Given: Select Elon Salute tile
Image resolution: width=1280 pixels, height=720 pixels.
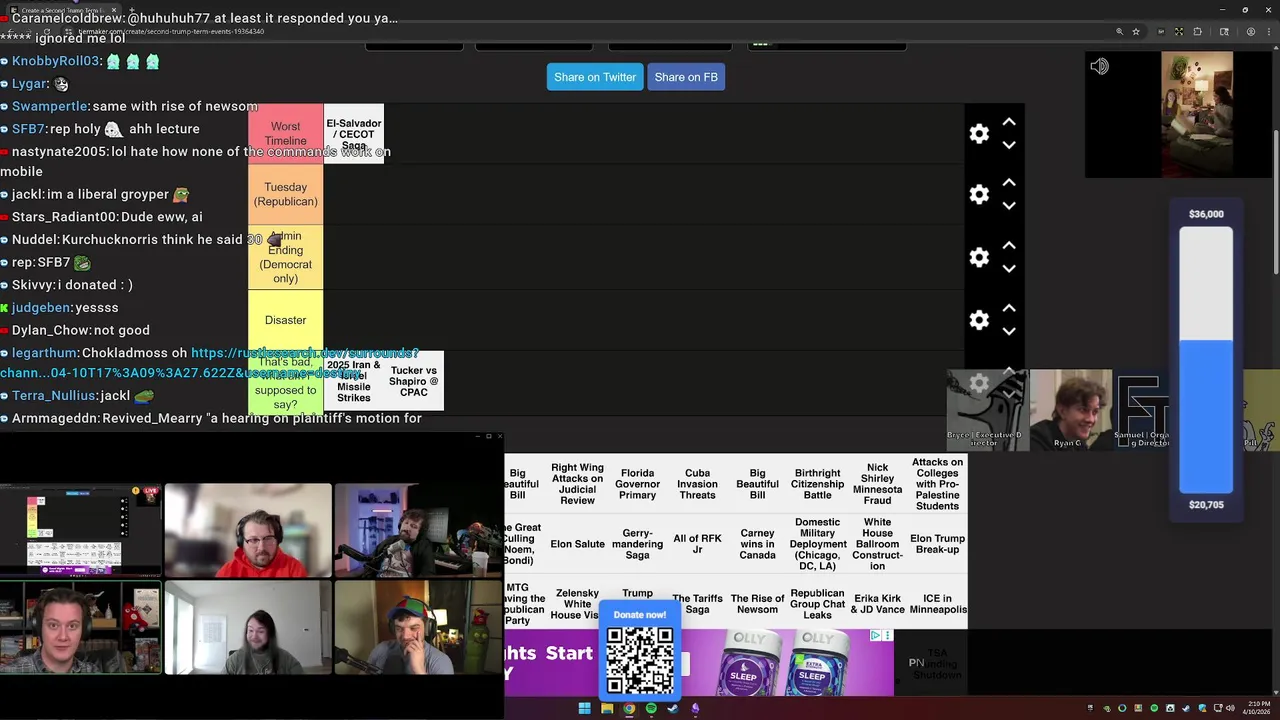Looking at the screenshot, I should [x=577, y=544].
